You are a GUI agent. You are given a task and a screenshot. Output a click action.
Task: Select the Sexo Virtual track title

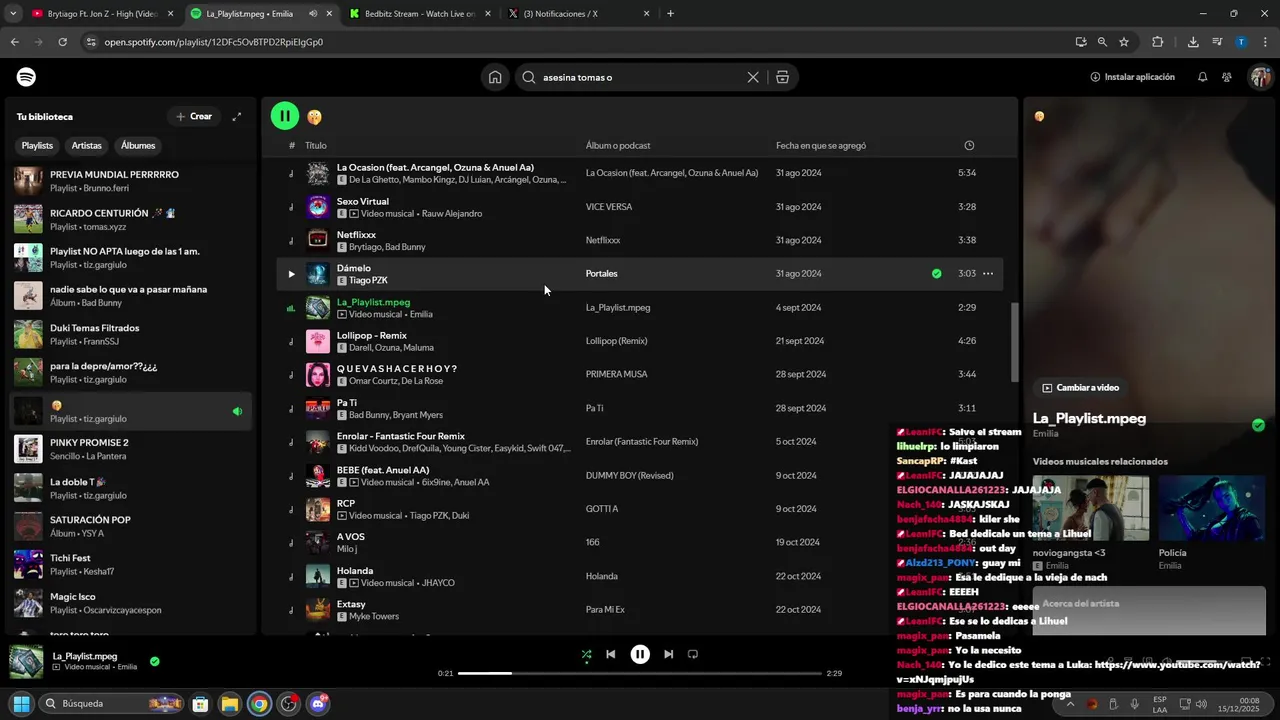pos(363,201)
